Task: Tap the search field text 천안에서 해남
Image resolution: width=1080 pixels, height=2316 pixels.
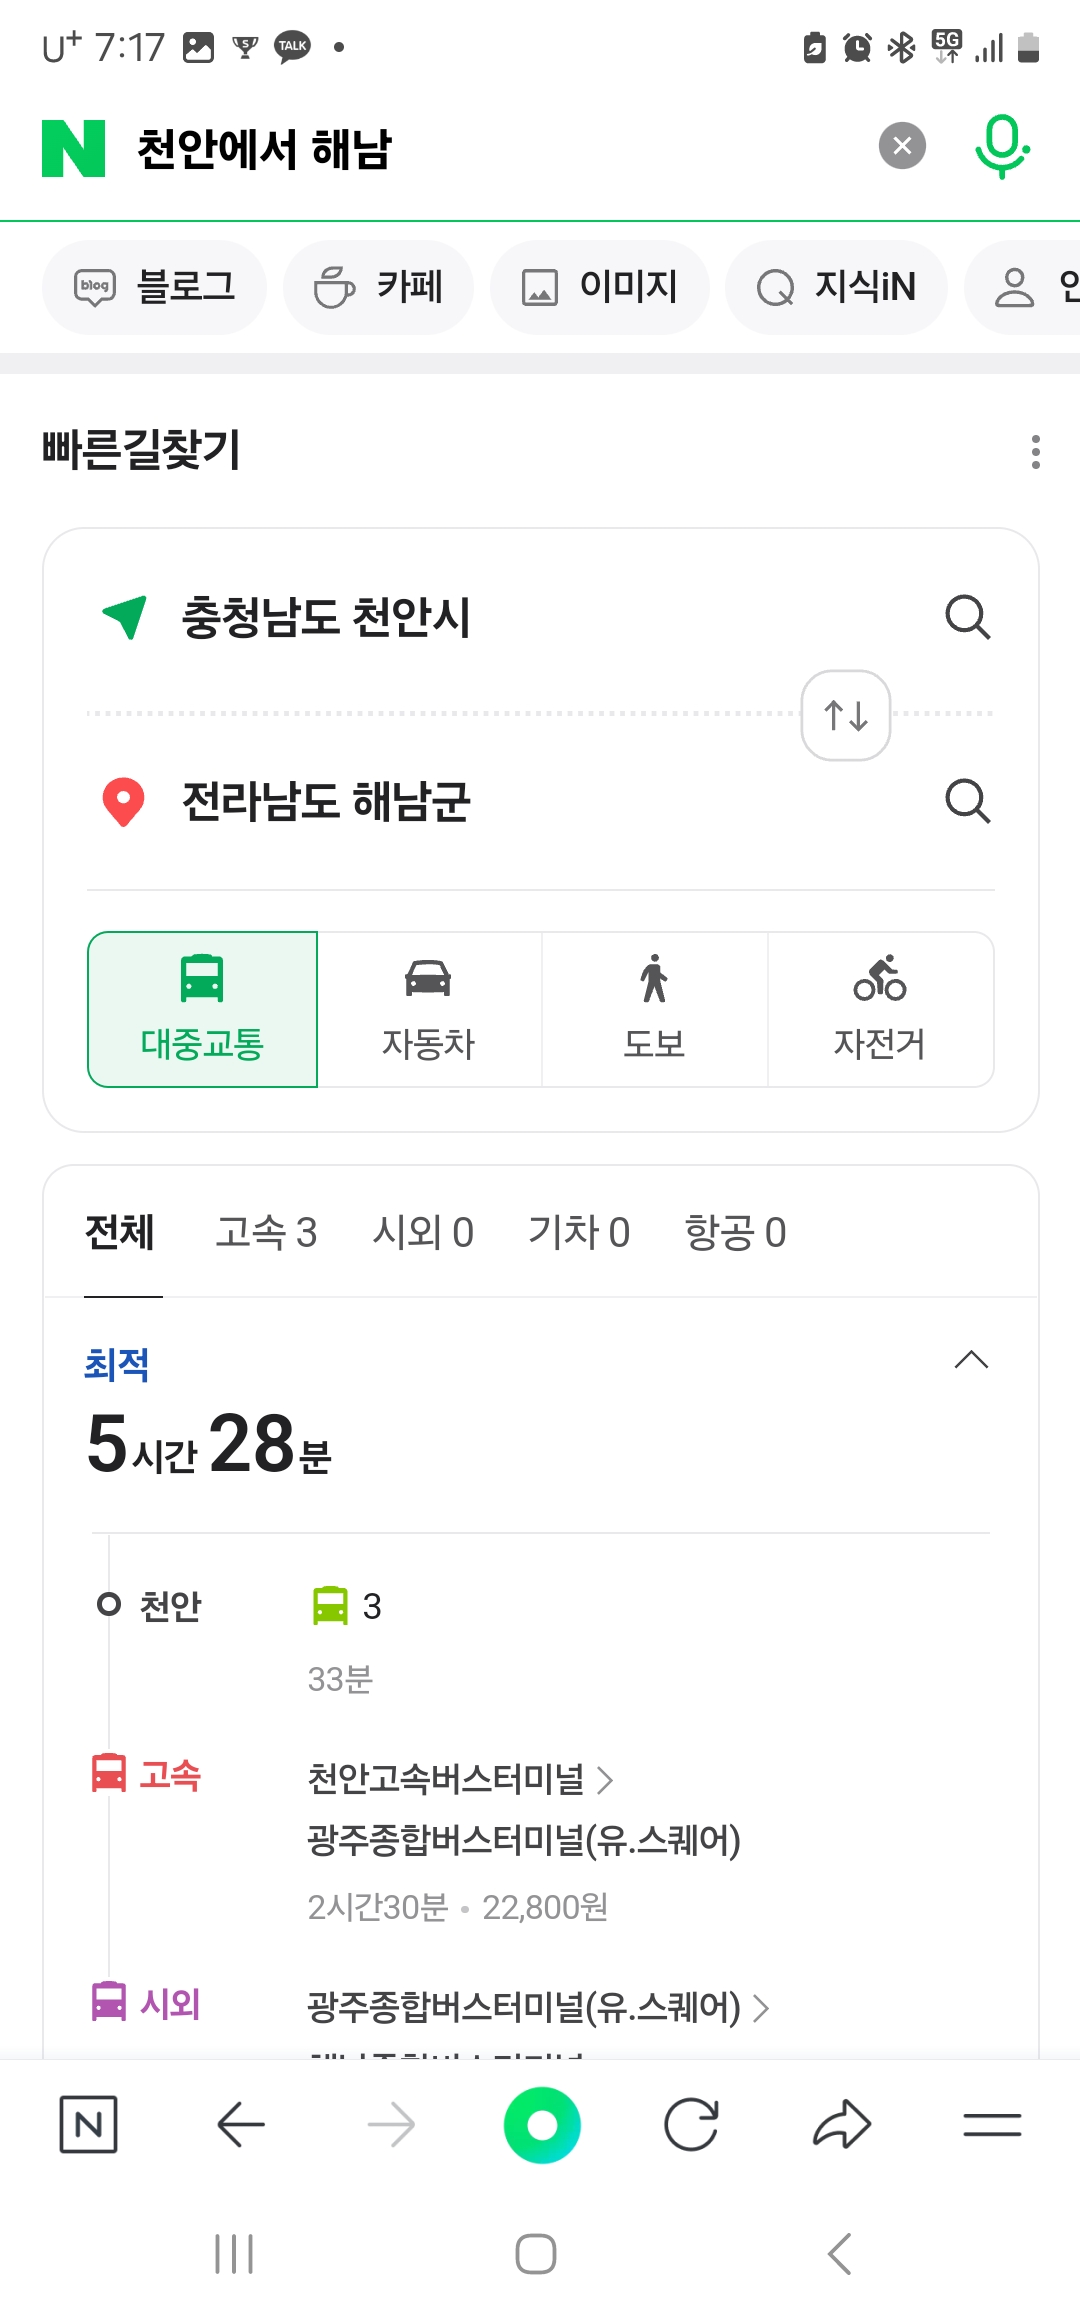Action: 264,150
